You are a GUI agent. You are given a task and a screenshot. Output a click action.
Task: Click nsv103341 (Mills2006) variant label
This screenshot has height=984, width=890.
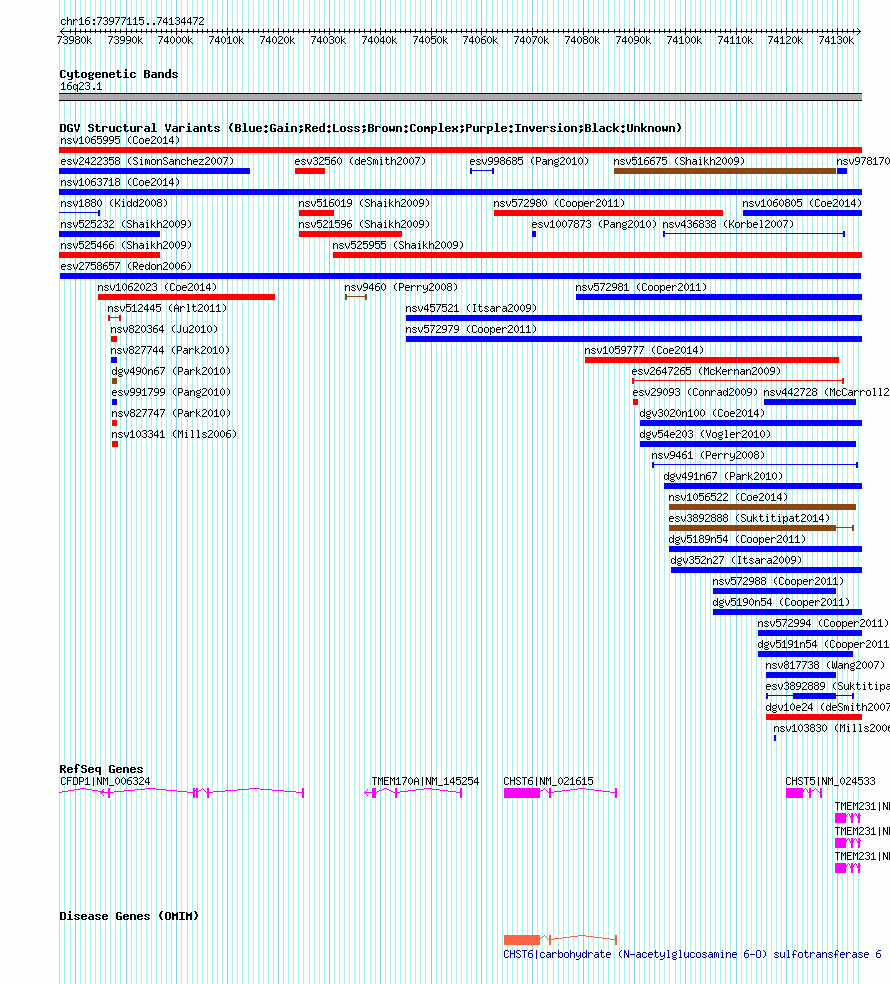pyautogui.click(x=174, y=434)
